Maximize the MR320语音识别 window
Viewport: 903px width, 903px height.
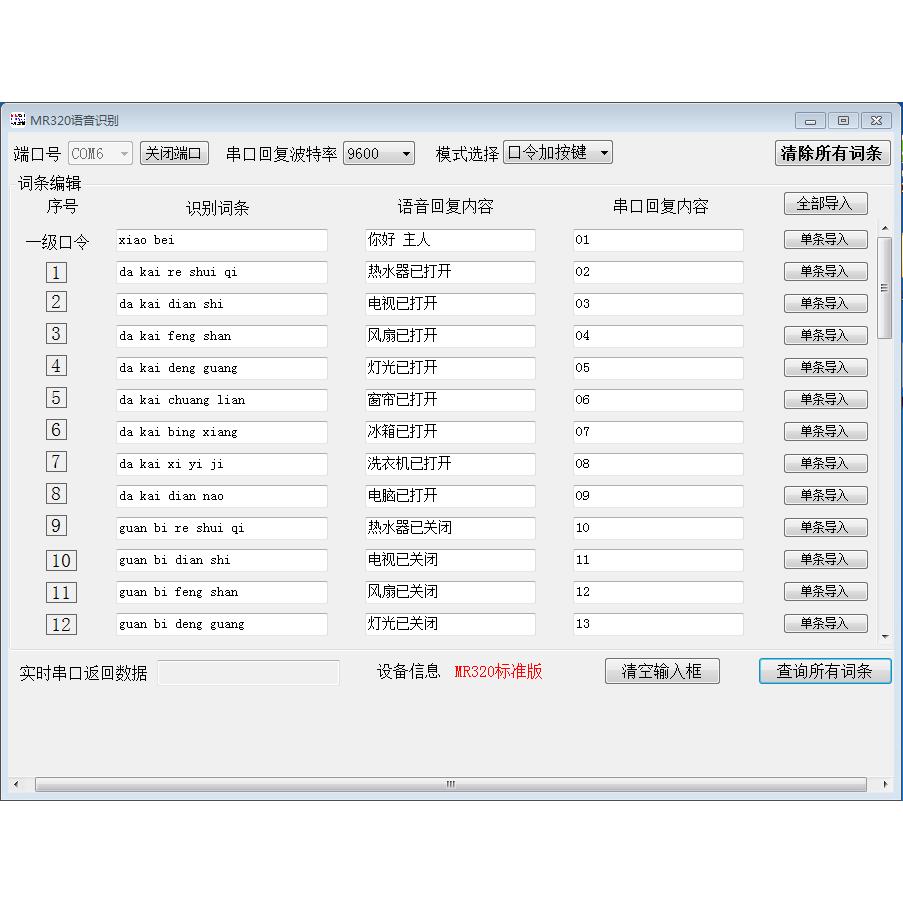click(x=843, y=120)
